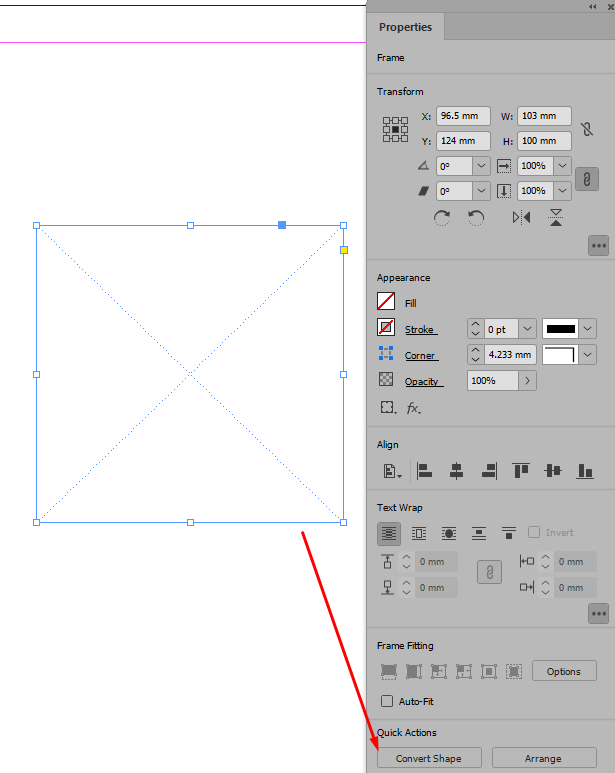Image resolution: width=615 pixels, height=773 pixels.
Task: Select No text wrap
Action: [389, 533]
